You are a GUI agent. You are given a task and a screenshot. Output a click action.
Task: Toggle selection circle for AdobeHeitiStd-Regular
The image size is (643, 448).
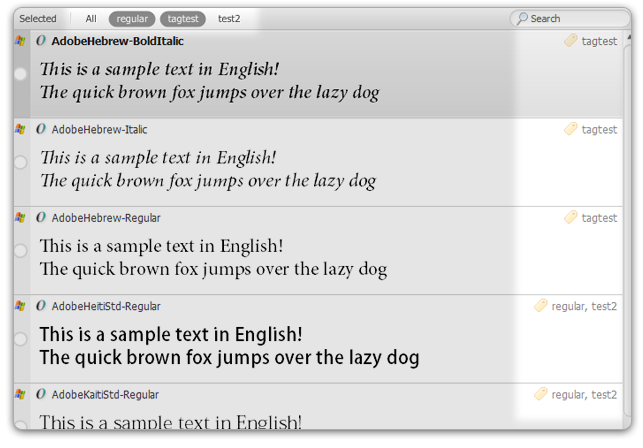20,339
